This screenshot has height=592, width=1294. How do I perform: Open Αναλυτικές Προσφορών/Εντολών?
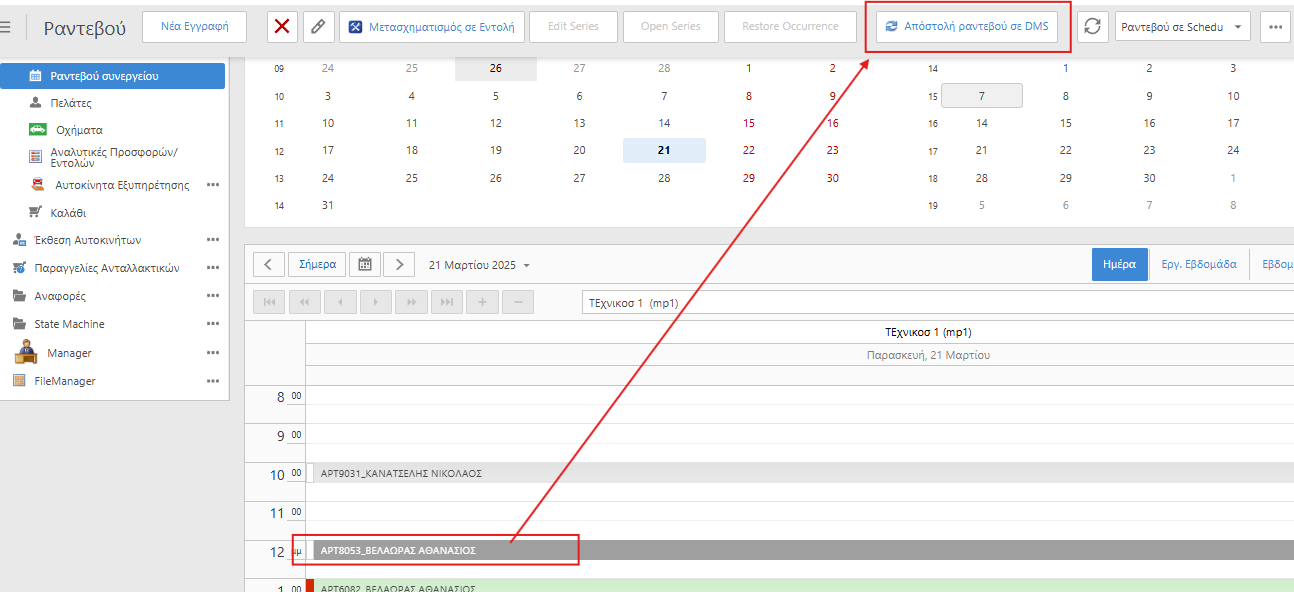[113, 157]
